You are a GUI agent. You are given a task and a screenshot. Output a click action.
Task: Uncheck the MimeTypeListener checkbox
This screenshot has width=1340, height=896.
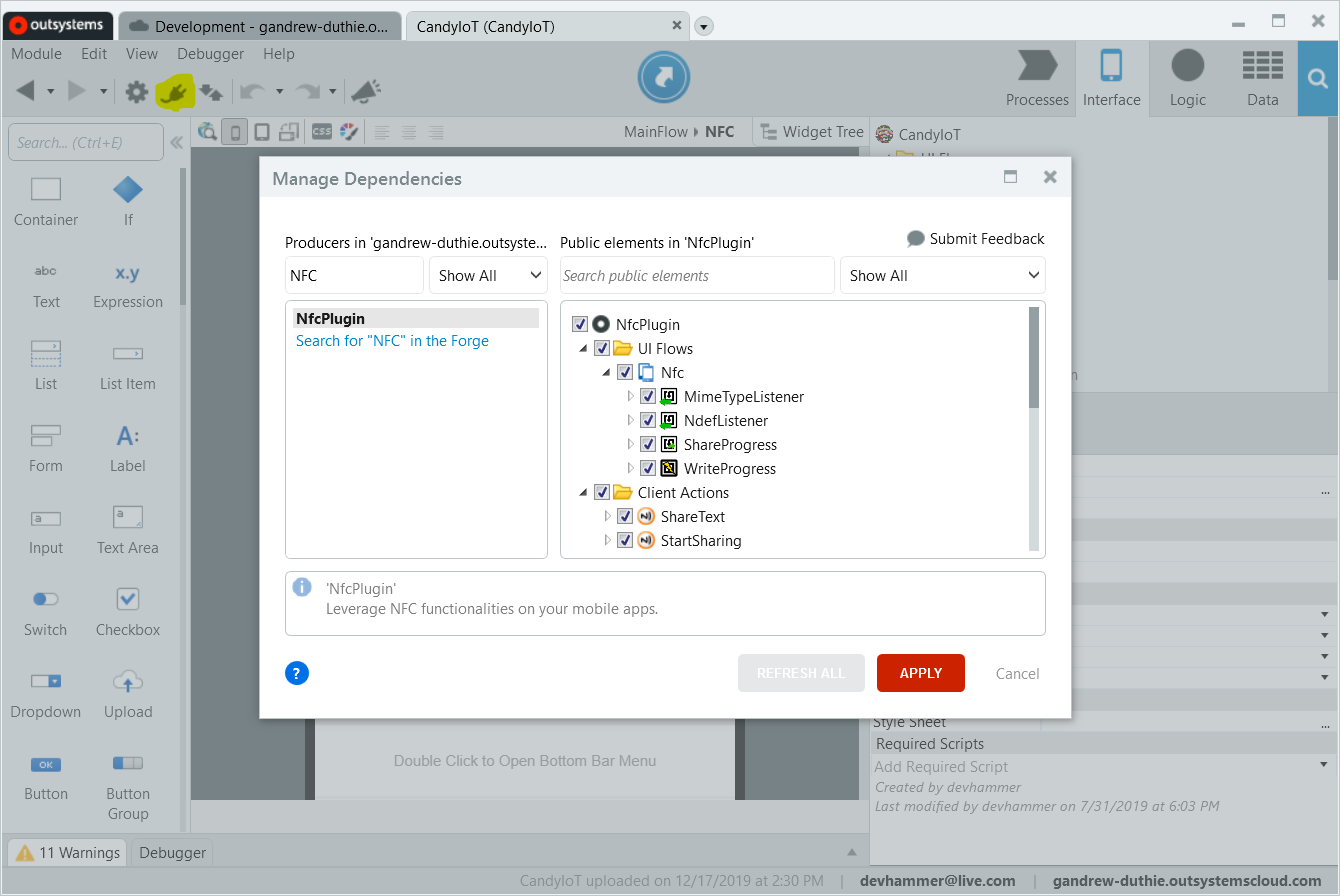click(648, 396)
